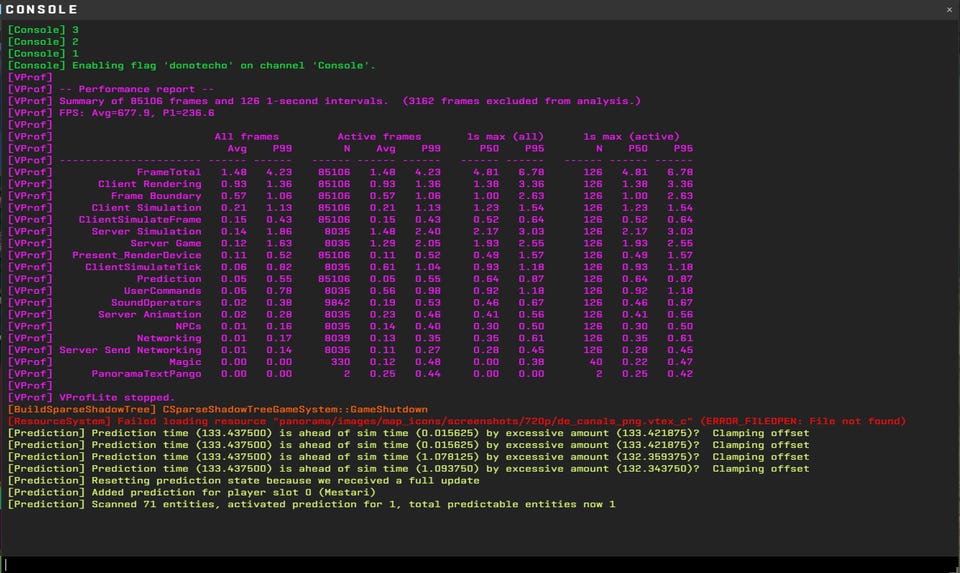
Task: Select the "-- Performance report --" line
Action: [x=111, y=89]
